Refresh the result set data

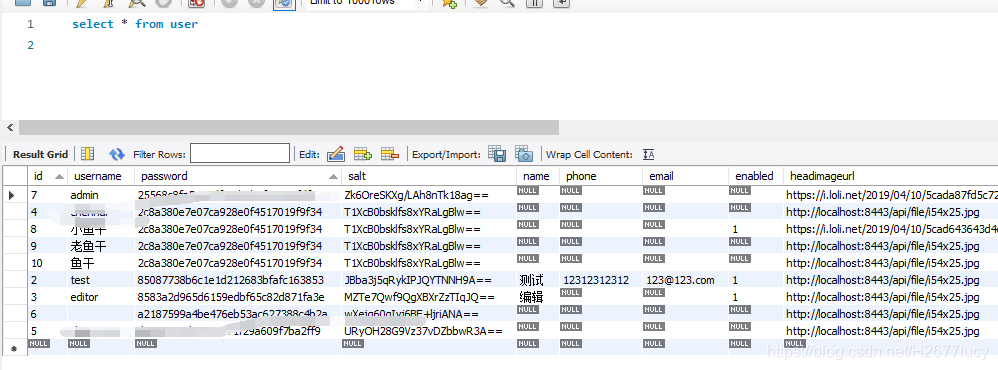point(116,154)
